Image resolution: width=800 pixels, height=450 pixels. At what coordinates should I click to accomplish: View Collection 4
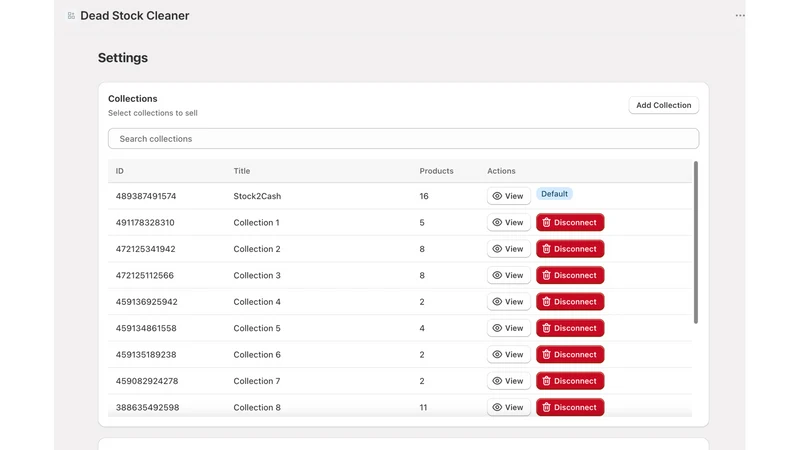point(508,302)
